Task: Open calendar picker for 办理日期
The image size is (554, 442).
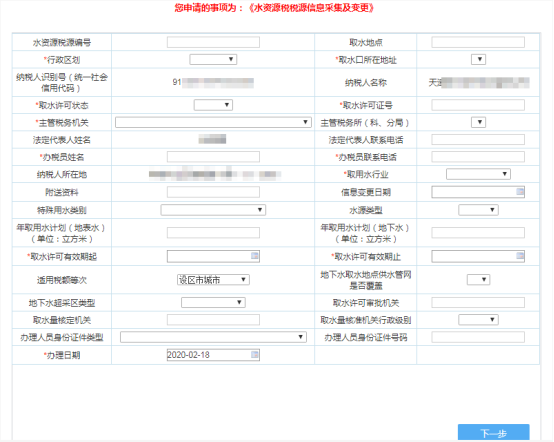Action: tap(255, 354)
